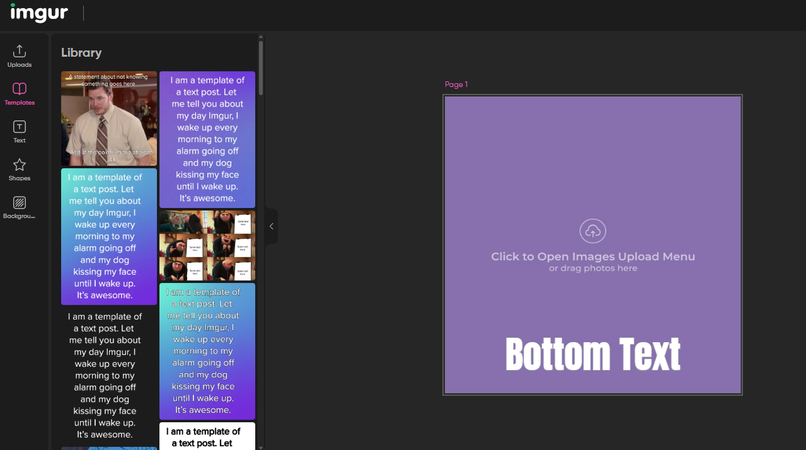Click 'or drag photos here' text
Viewport: 806px width, 450px height.
593,268
